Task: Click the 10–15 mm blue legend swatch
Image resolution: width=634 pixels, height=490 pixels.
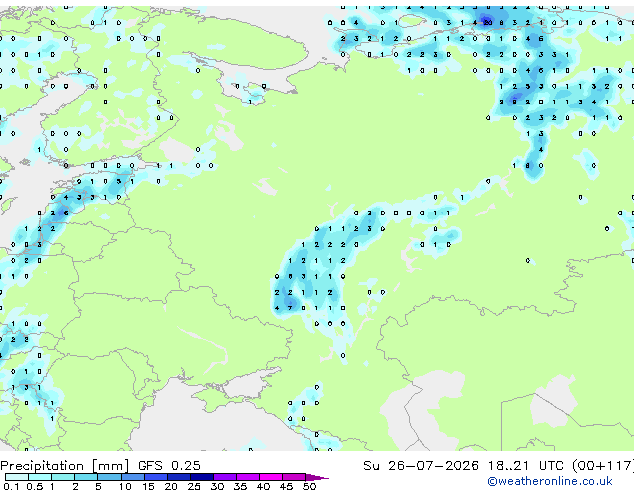Action: click(132, 477)
